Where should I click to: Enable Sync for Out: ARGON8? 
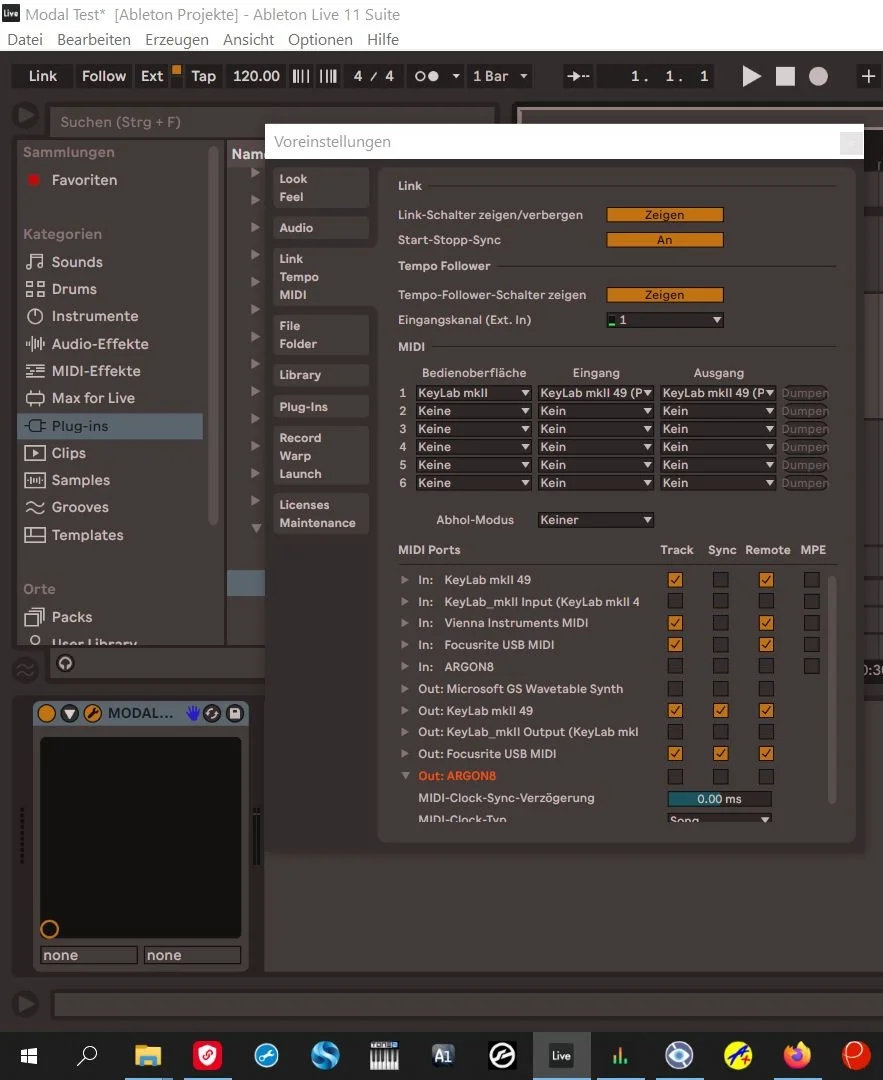point(720,776)
